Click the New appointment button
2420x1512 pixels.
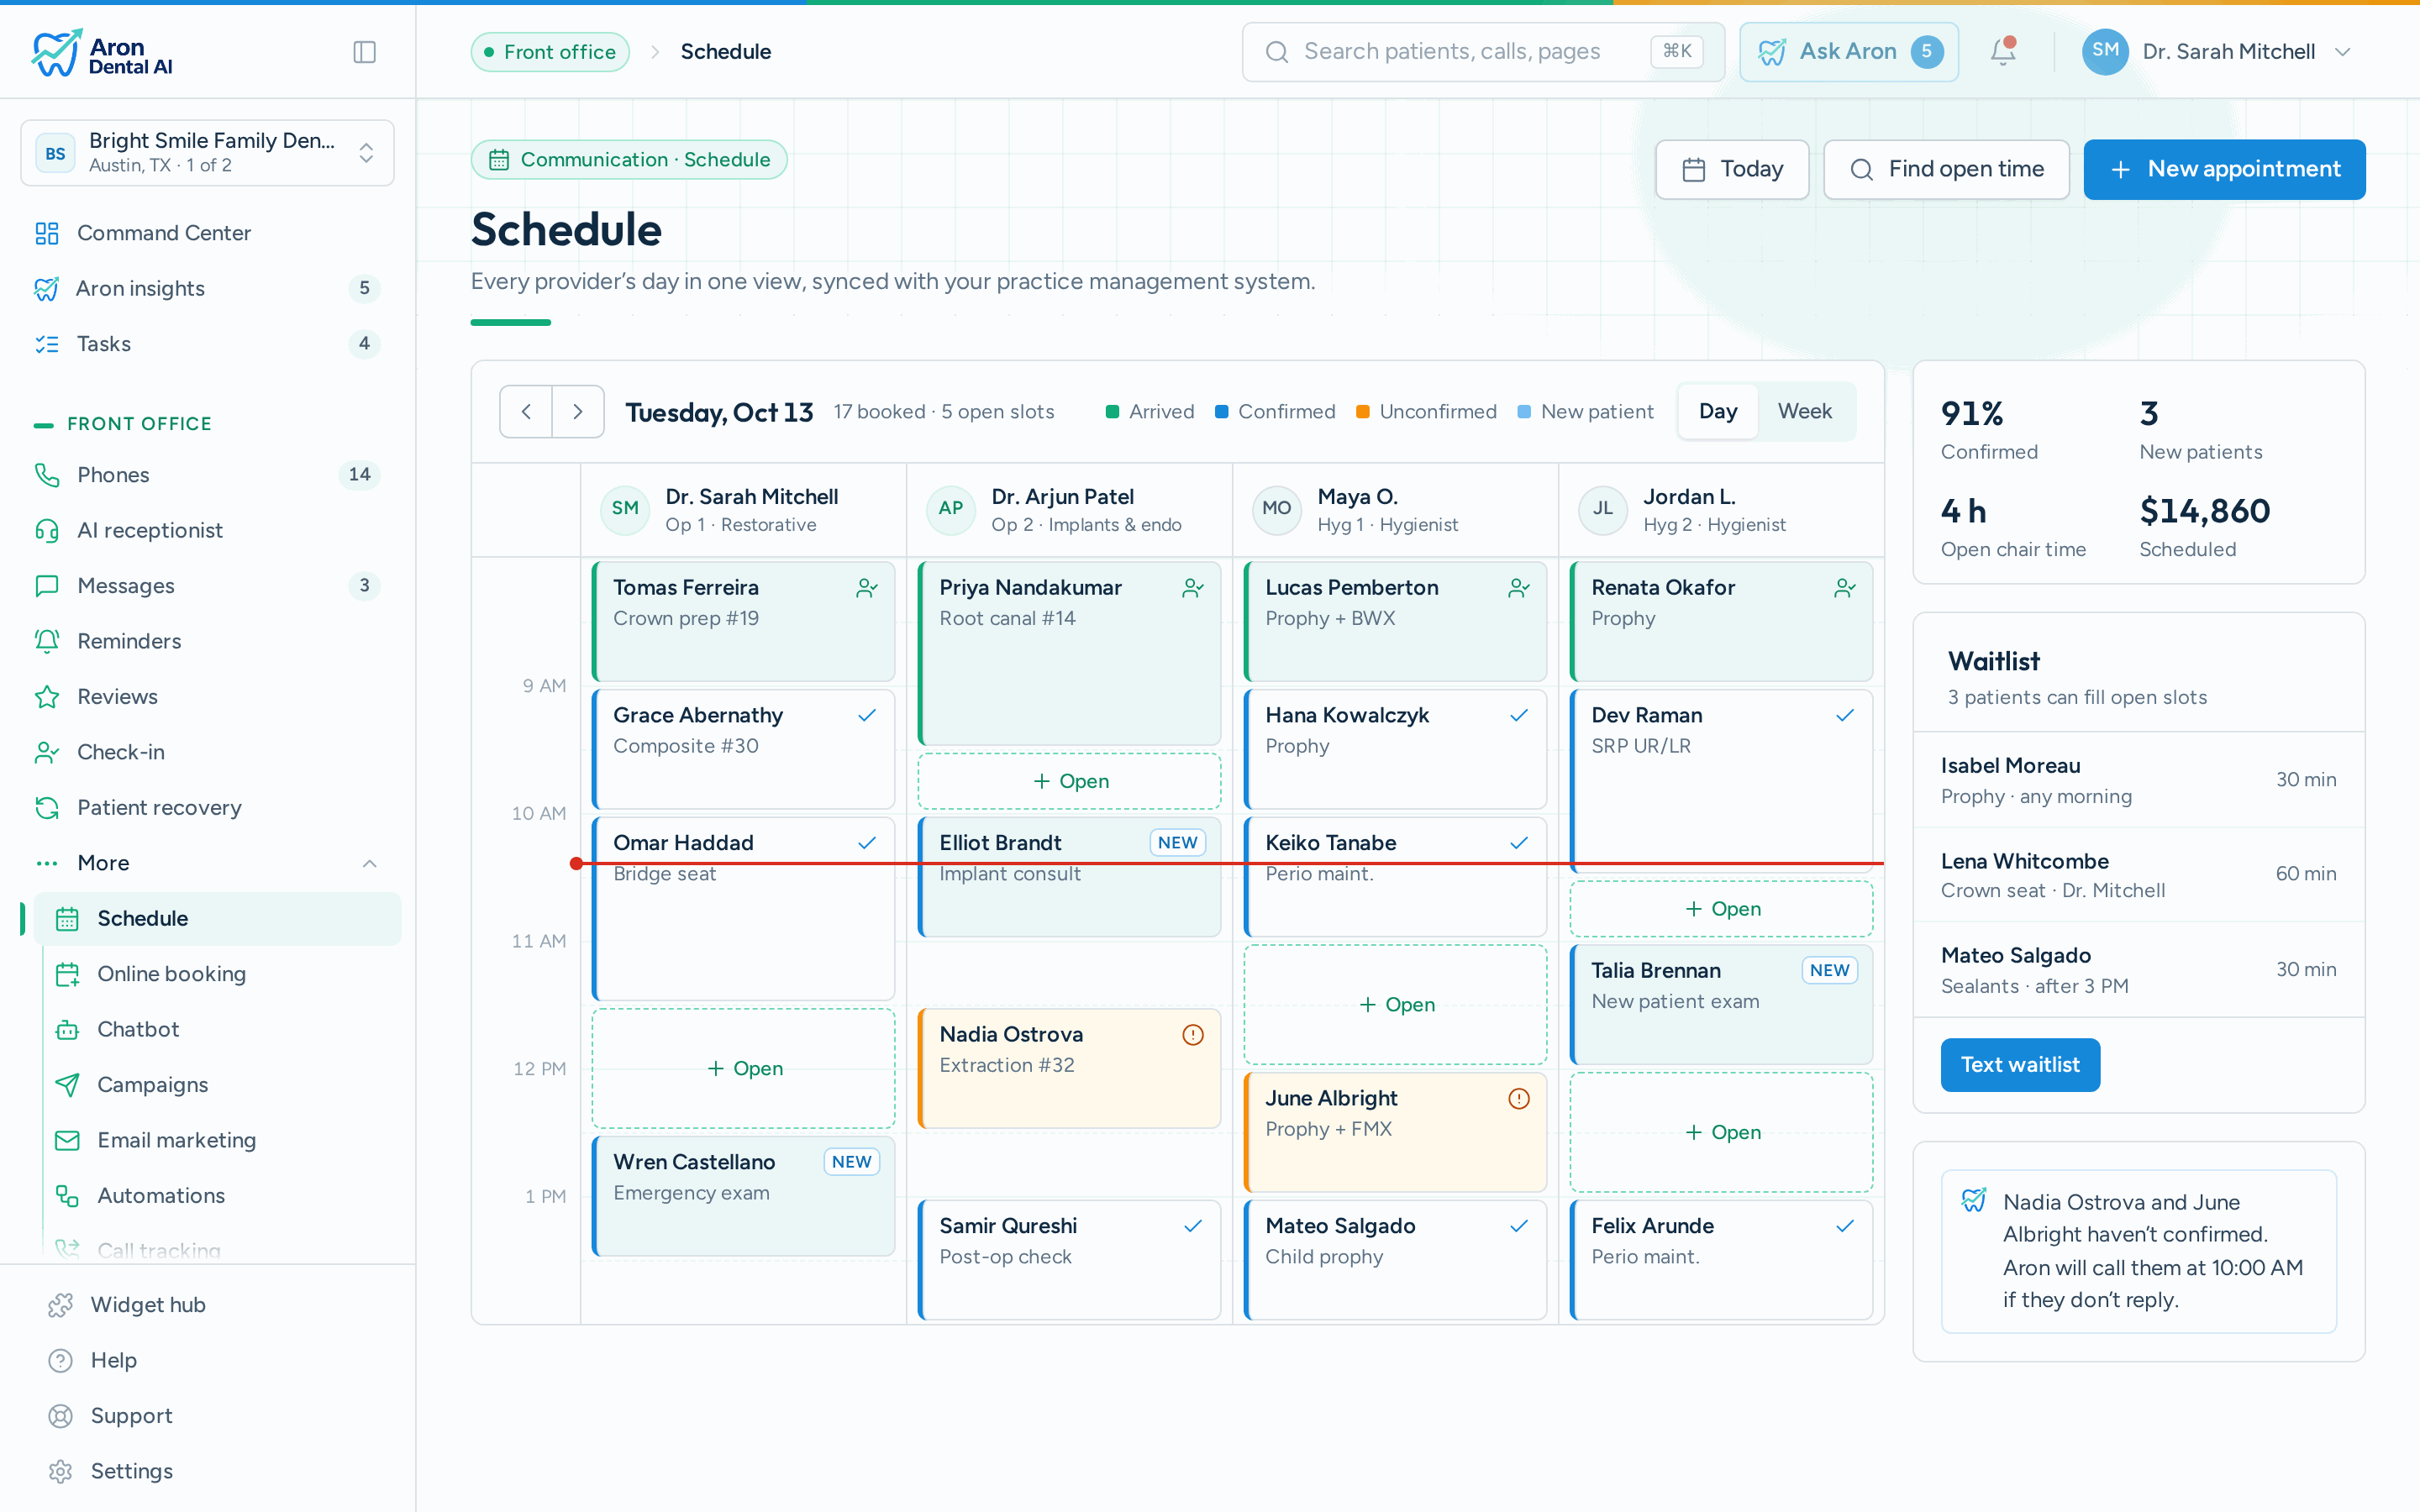click(x=2224, y=170)
